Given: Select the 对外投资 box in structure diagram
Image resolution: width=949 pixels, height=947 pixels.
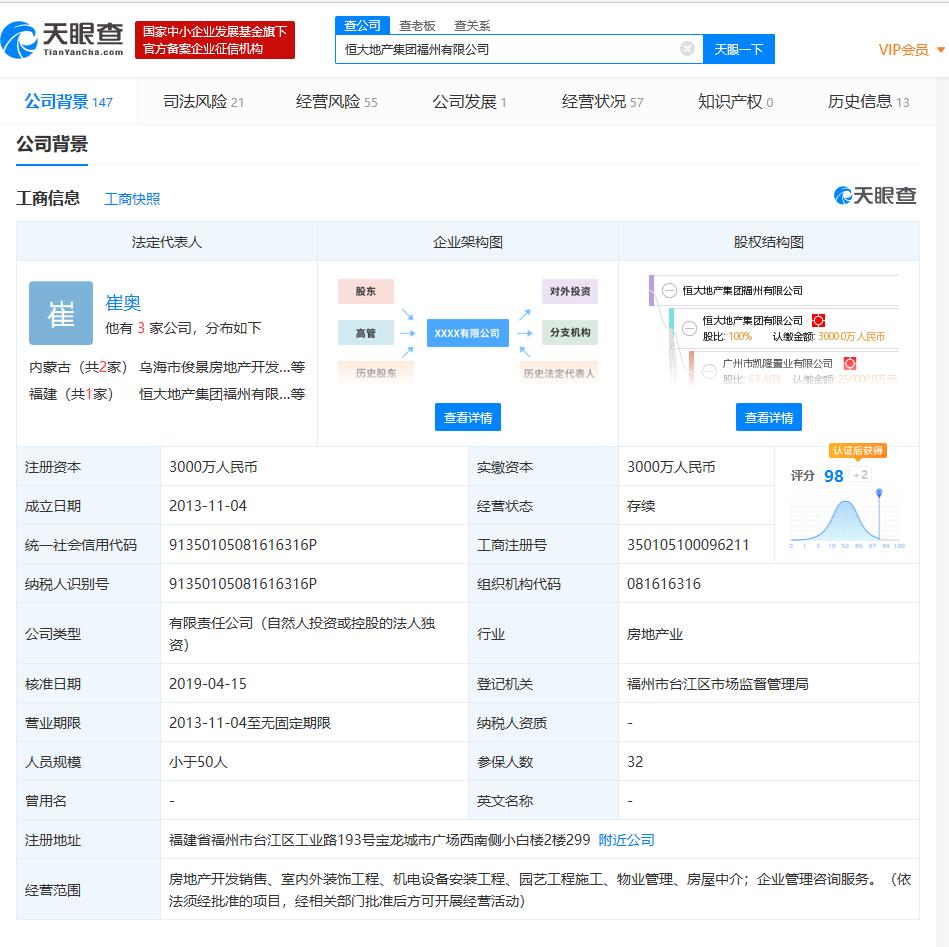Looking at the screenshot, I should pyautogui.click(x=570, y=291).
